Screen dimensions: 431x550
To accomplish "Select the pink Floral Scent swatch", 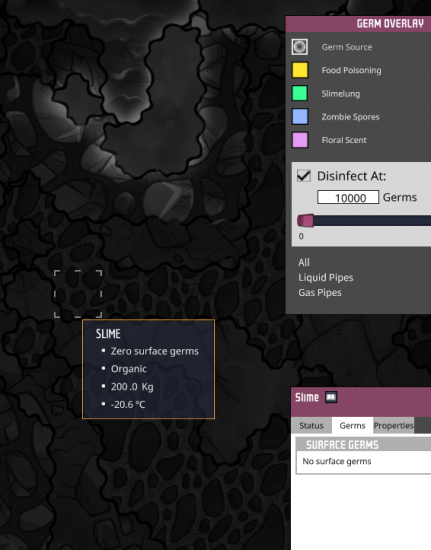I will (300, 140).
